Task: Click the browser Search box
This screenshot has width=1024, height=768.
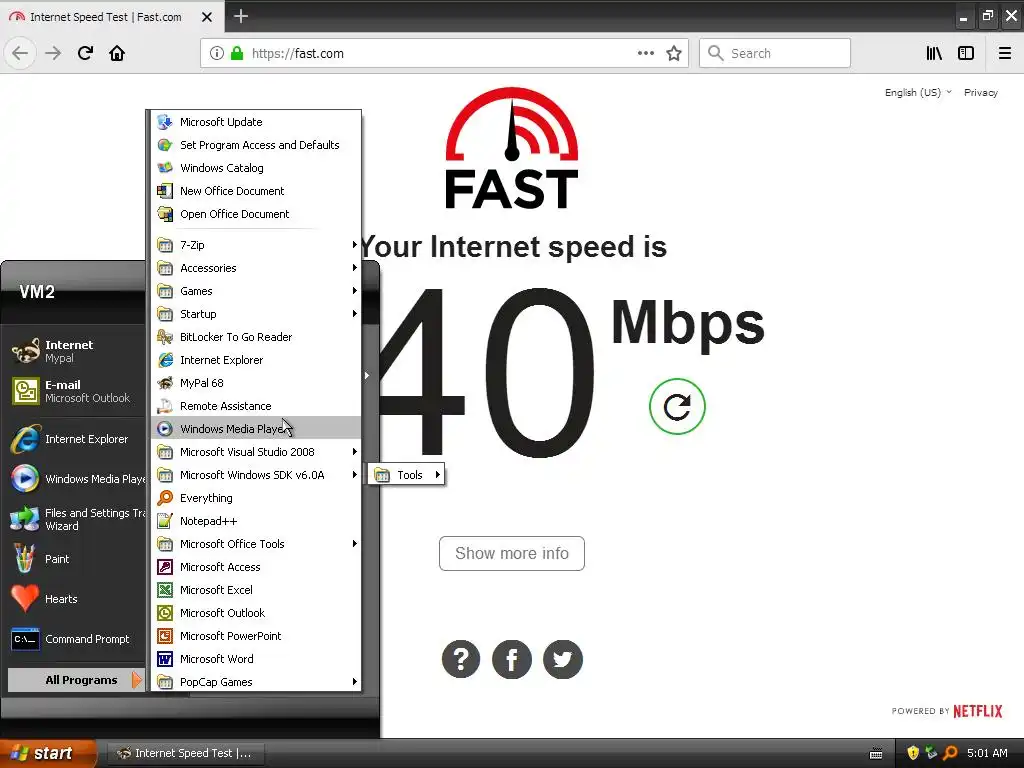Action: [775, 53]
